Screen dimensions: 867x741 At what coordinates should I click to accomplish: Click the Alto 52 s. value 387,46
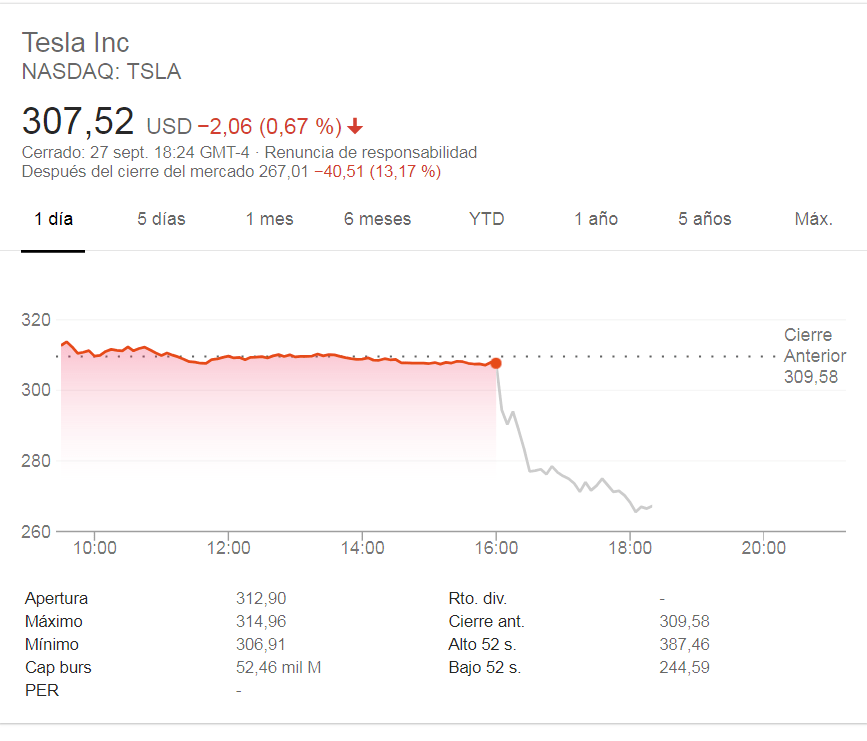coord(684,644)
